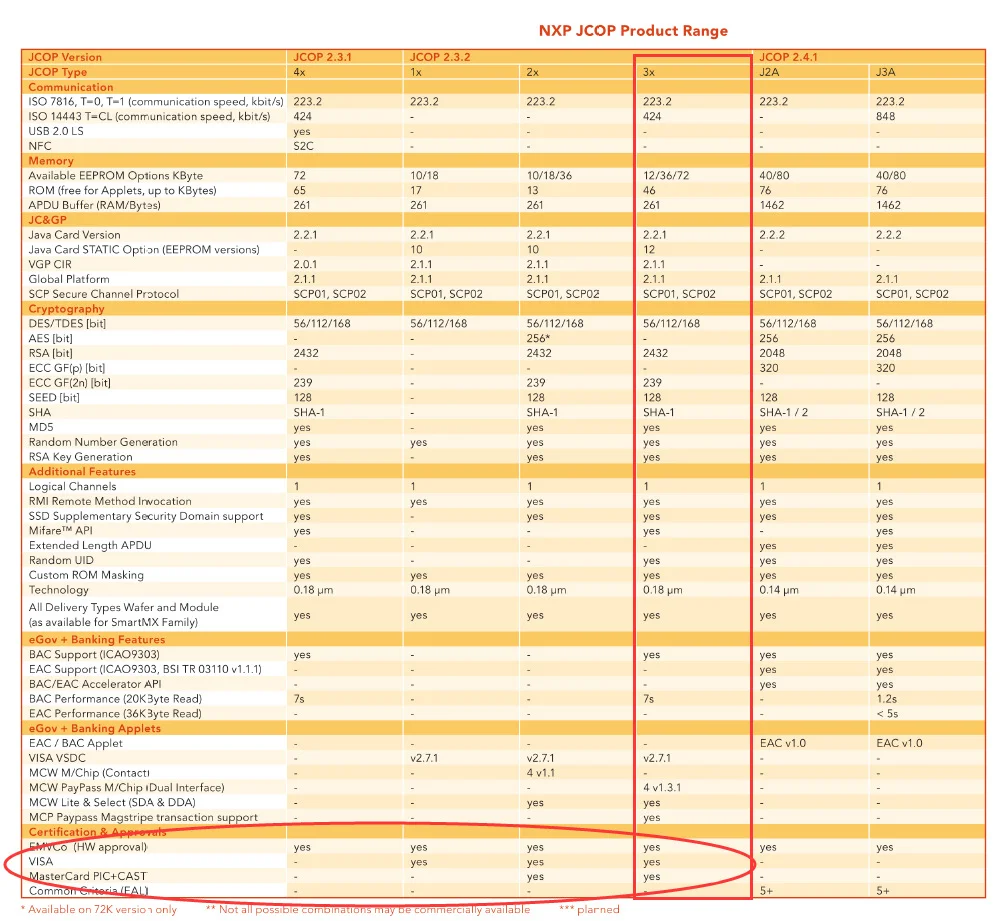The height and width of the screenshot is (921, 1000).
Task: Select the Global Platform row label
Action: coord(69,279)
